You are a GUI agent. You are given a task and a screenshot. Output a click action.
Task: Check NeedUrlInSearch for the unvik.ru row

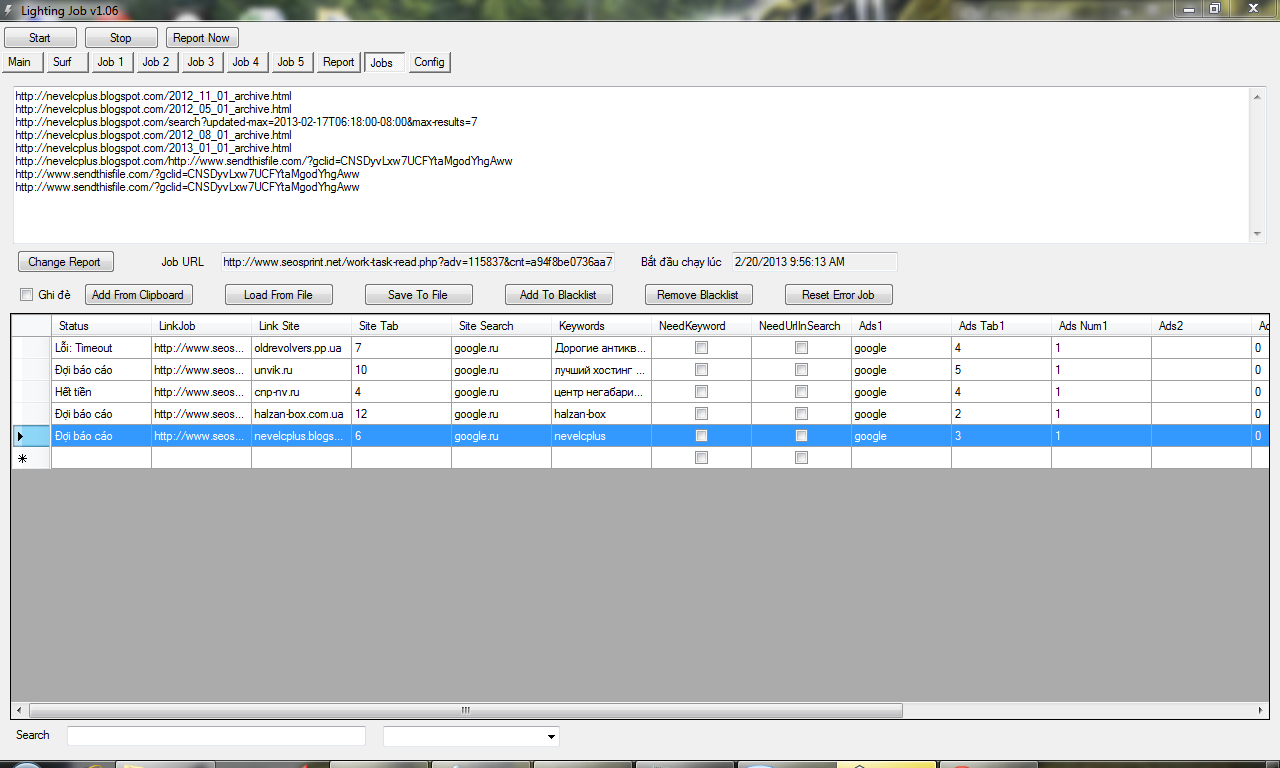click(801, 370)
